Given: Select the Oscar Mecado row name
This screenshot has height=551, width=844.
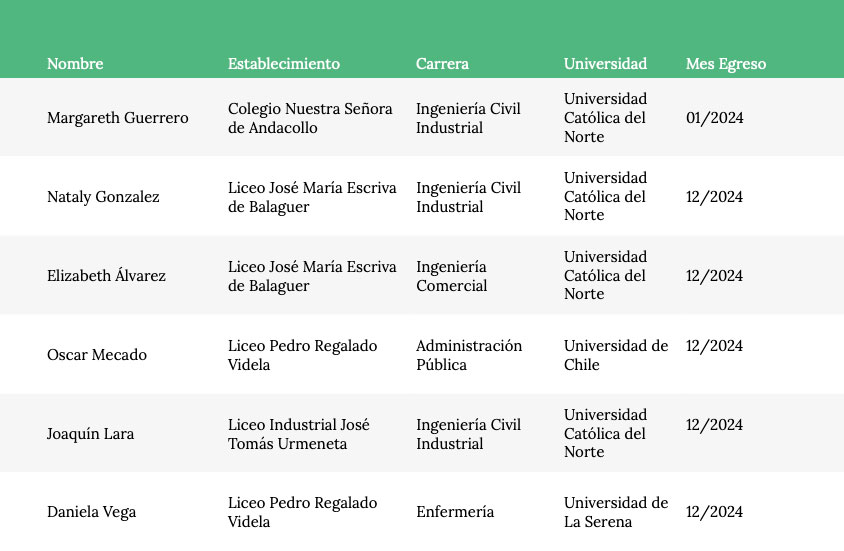Looking at the screenshot, I should (x=97, y=355).
